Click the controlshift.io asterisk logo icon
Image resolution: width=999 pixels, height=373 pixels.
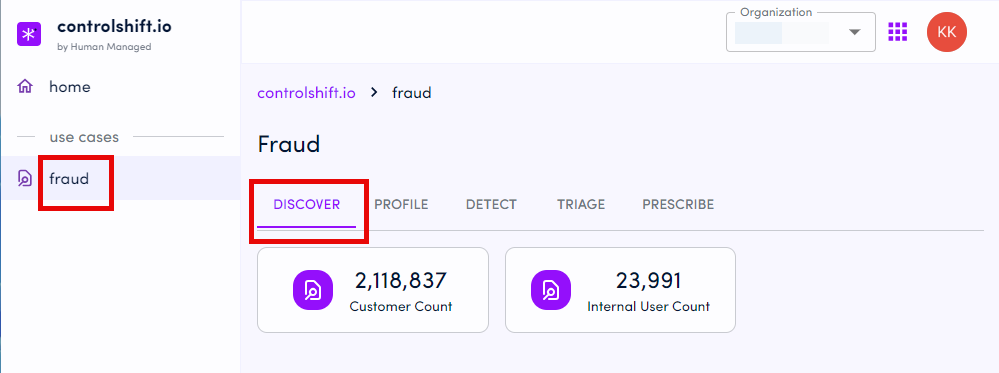pyautogui.click(x=29, y=34)
